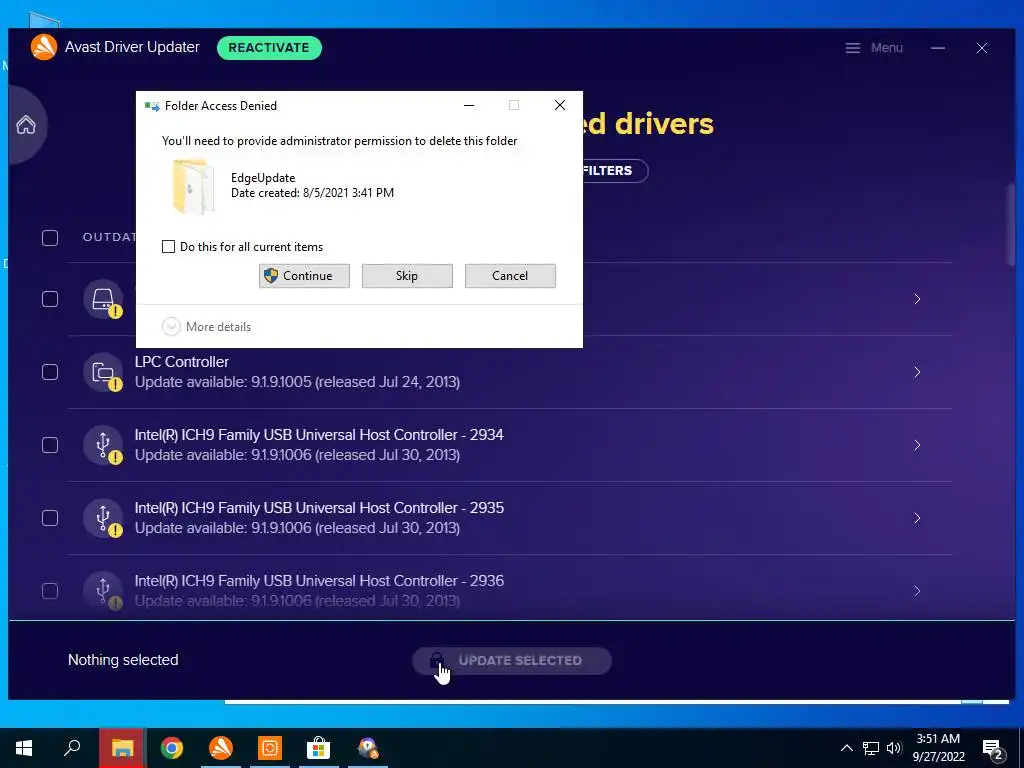
Task: Click the EdgeUpdate folder icon in dialog
Action: click(x=193, y=186)
